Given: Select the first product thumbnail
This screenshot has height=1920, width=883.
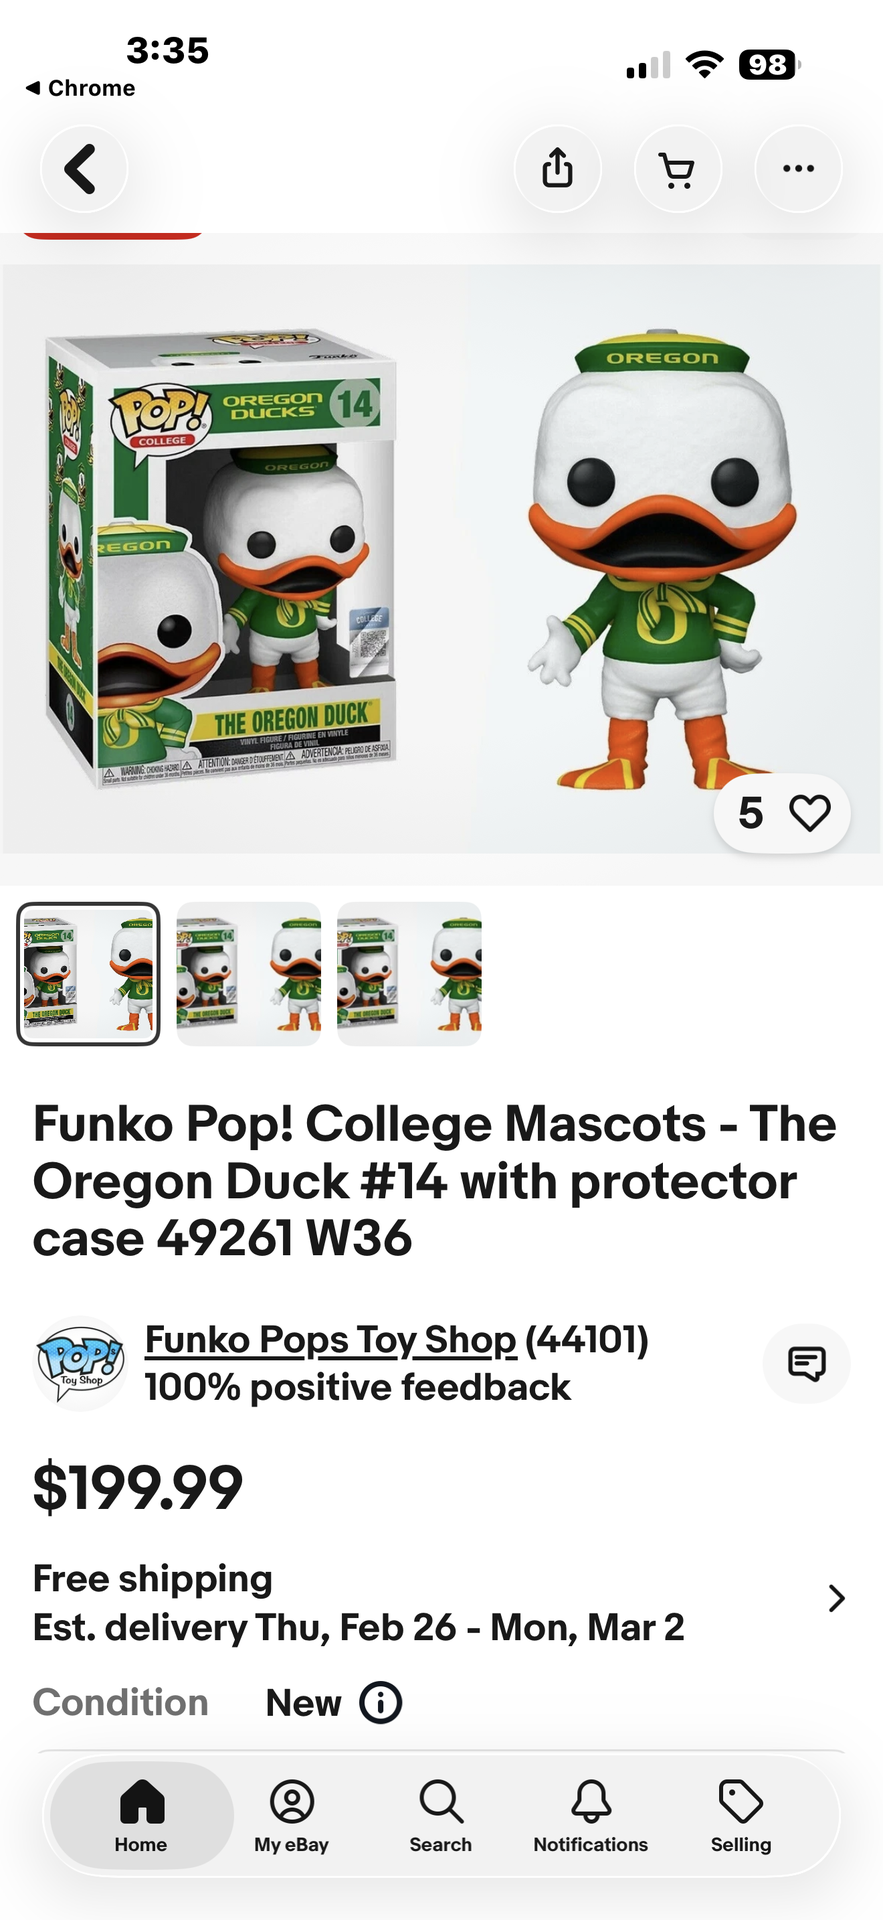Looking at the screenshot, I should click(88, 974).
